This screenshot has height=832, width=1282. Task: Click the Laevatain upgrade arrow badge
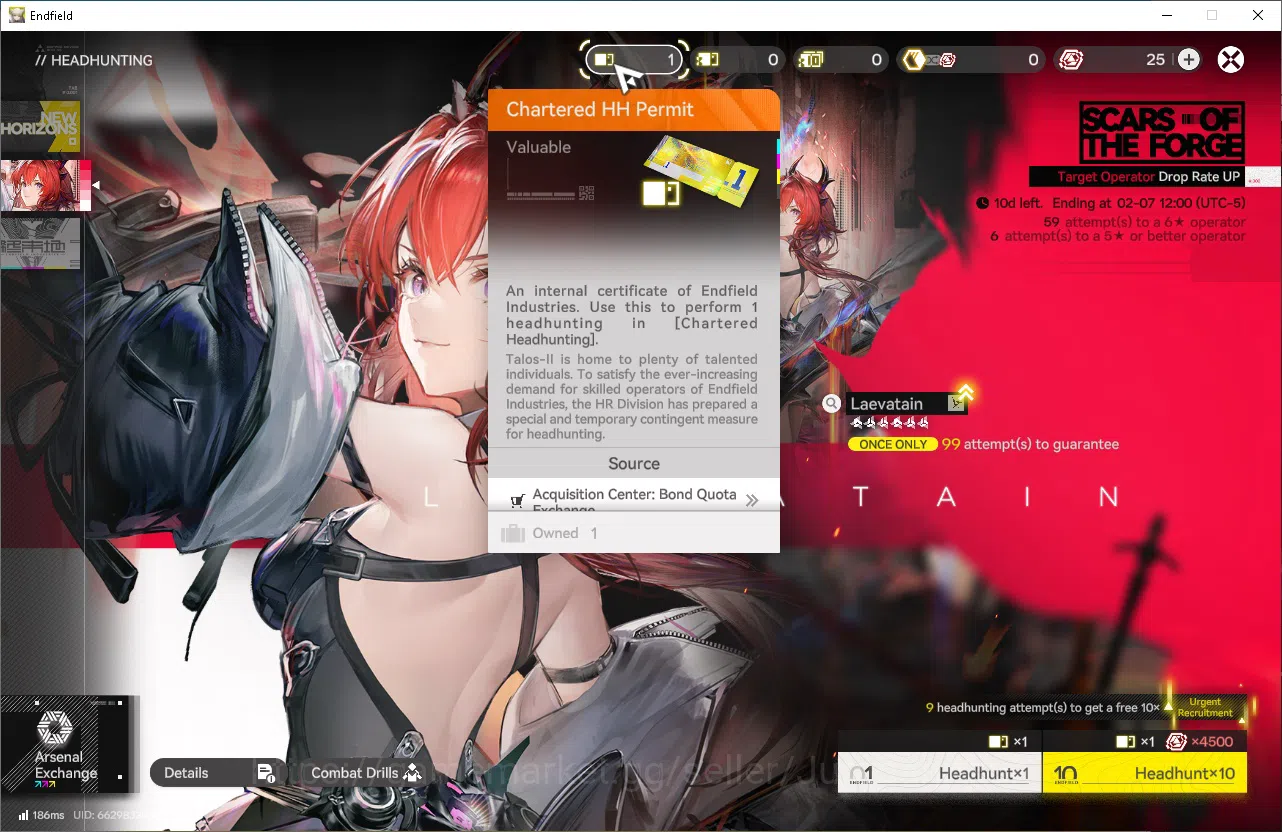point(965,393)
